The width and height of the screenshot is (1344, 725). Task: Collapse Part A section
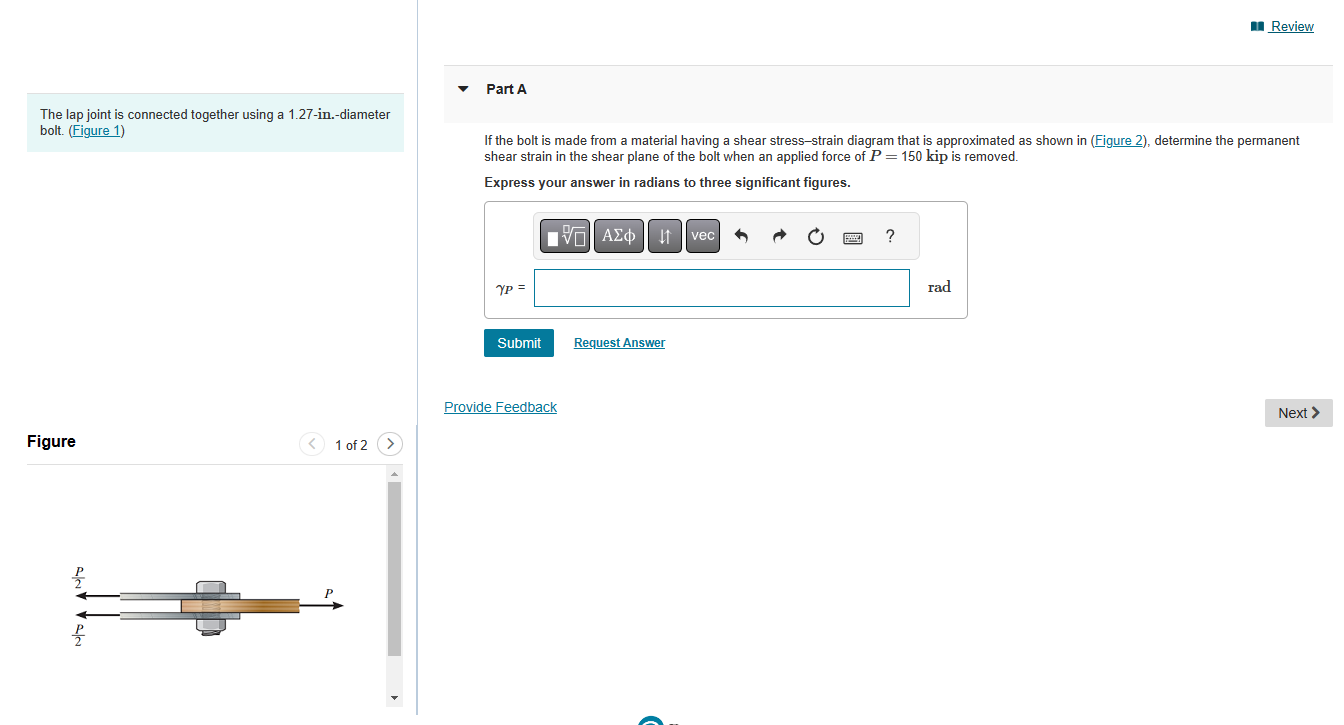tap(463, 89)
